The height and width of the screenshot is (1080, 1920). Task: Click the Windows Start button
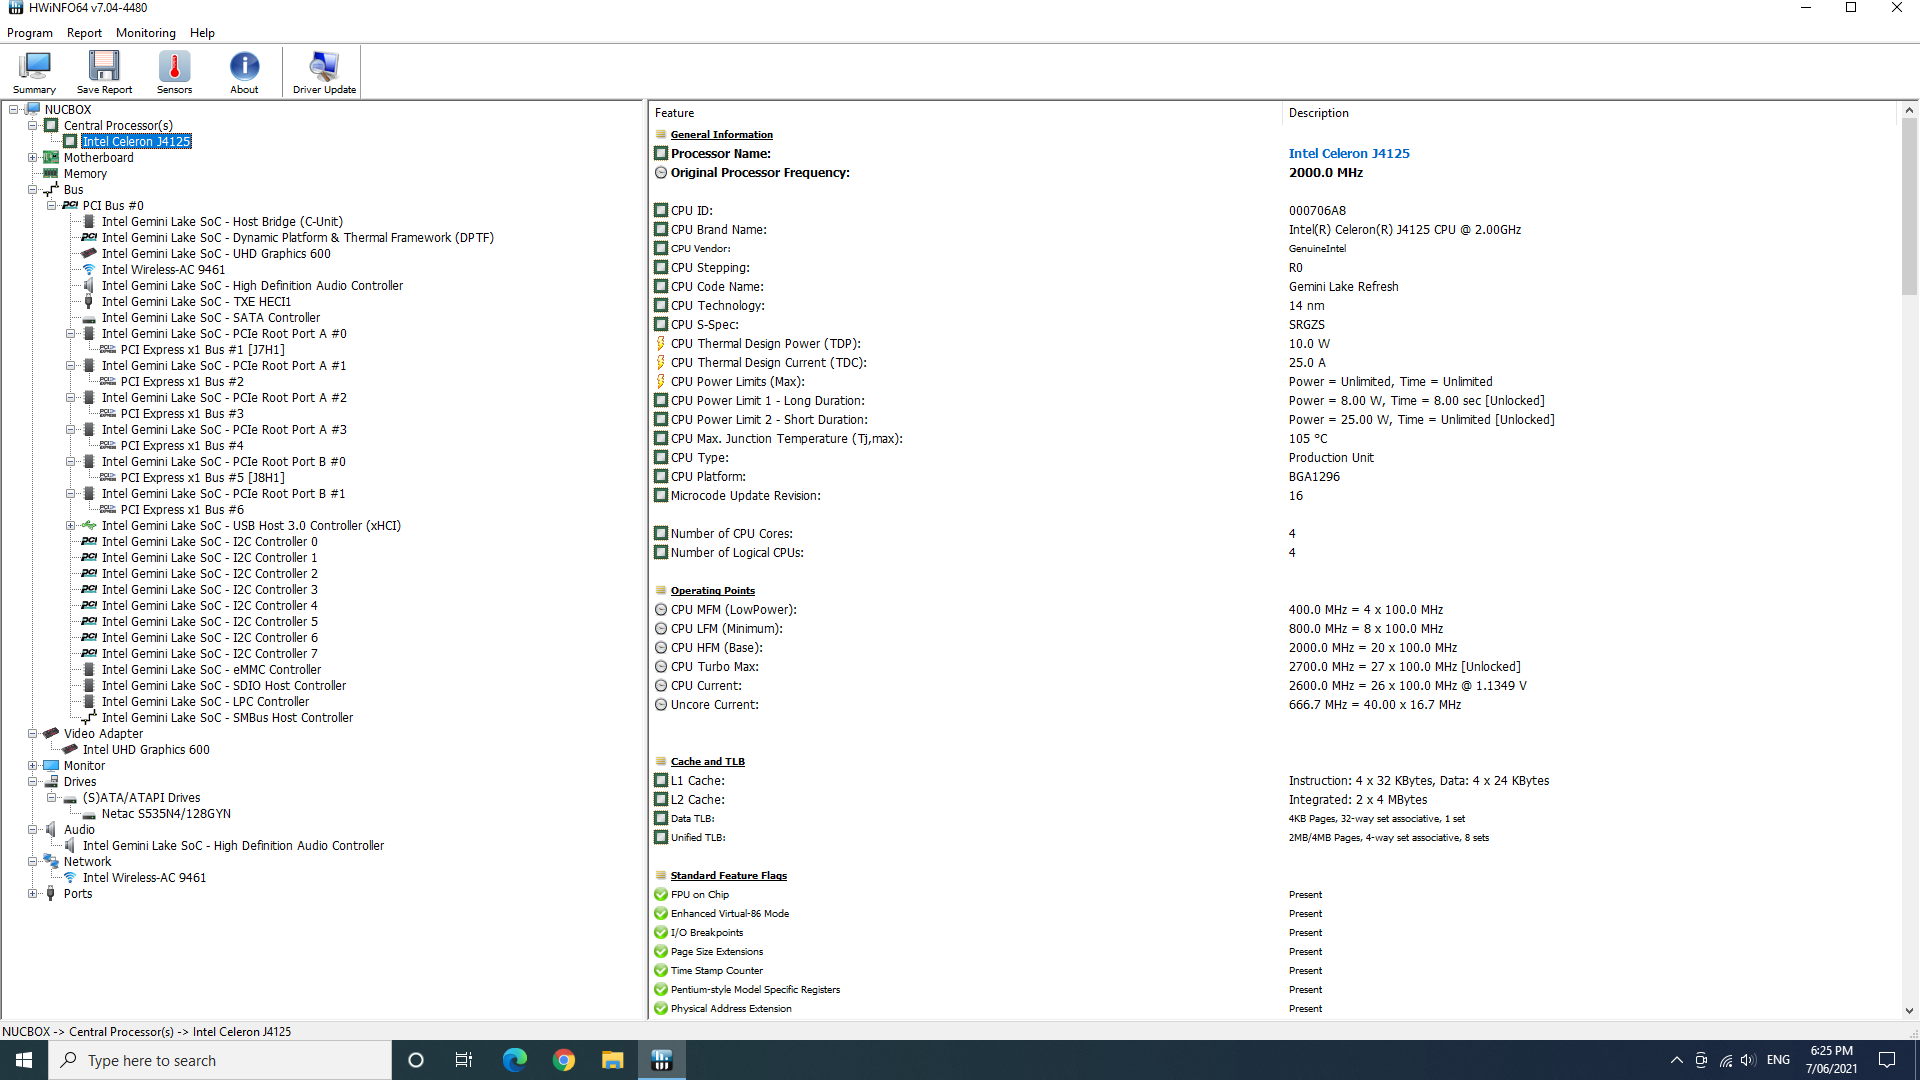click(24, 1060)
